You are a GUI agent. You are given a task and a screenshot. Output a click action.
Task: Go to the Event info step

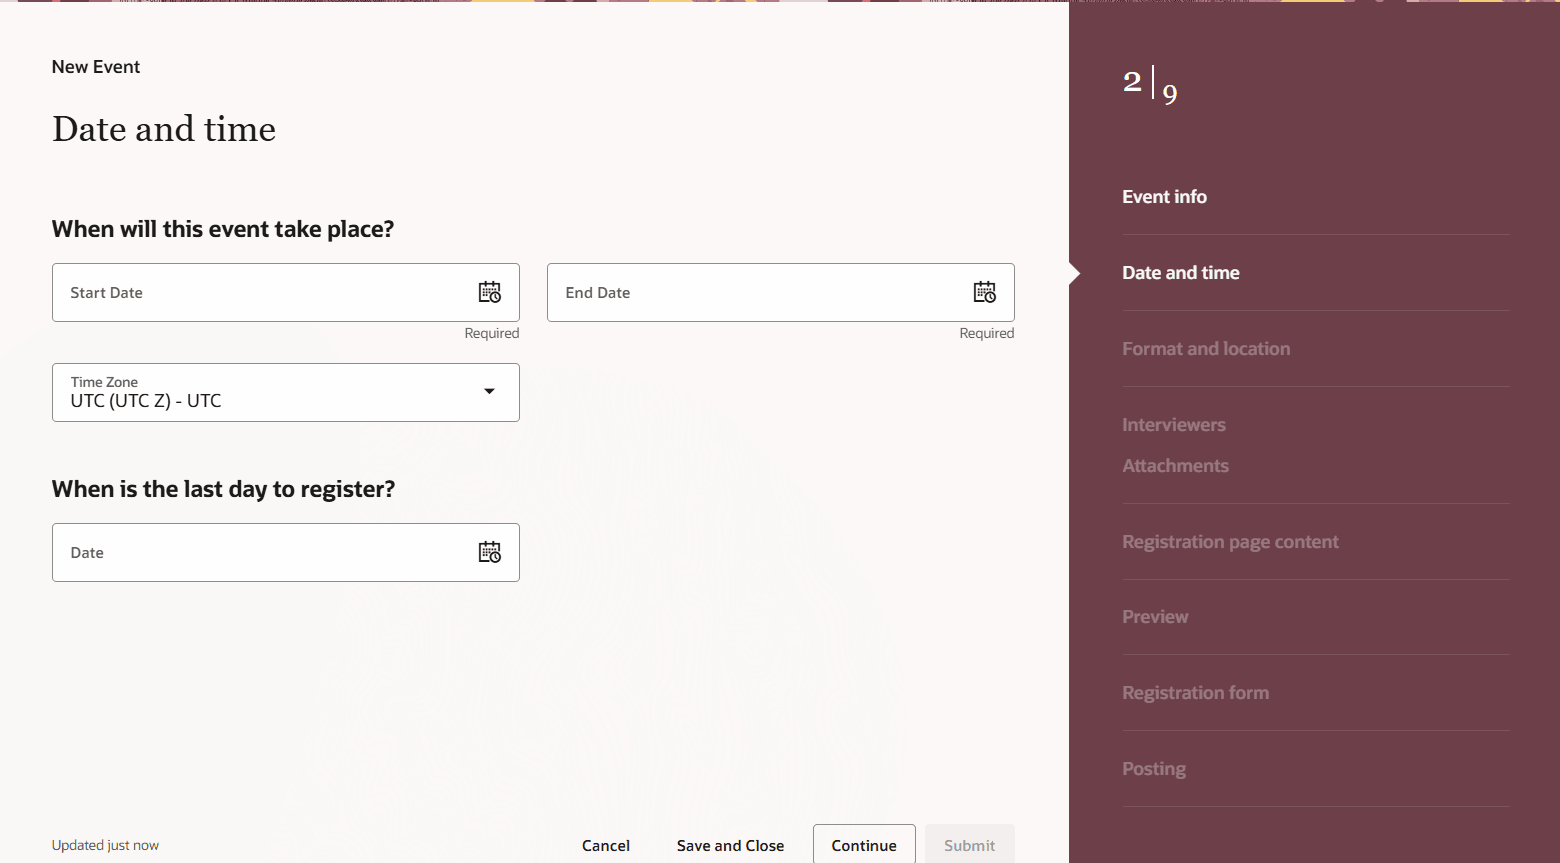click(1164, 197)
